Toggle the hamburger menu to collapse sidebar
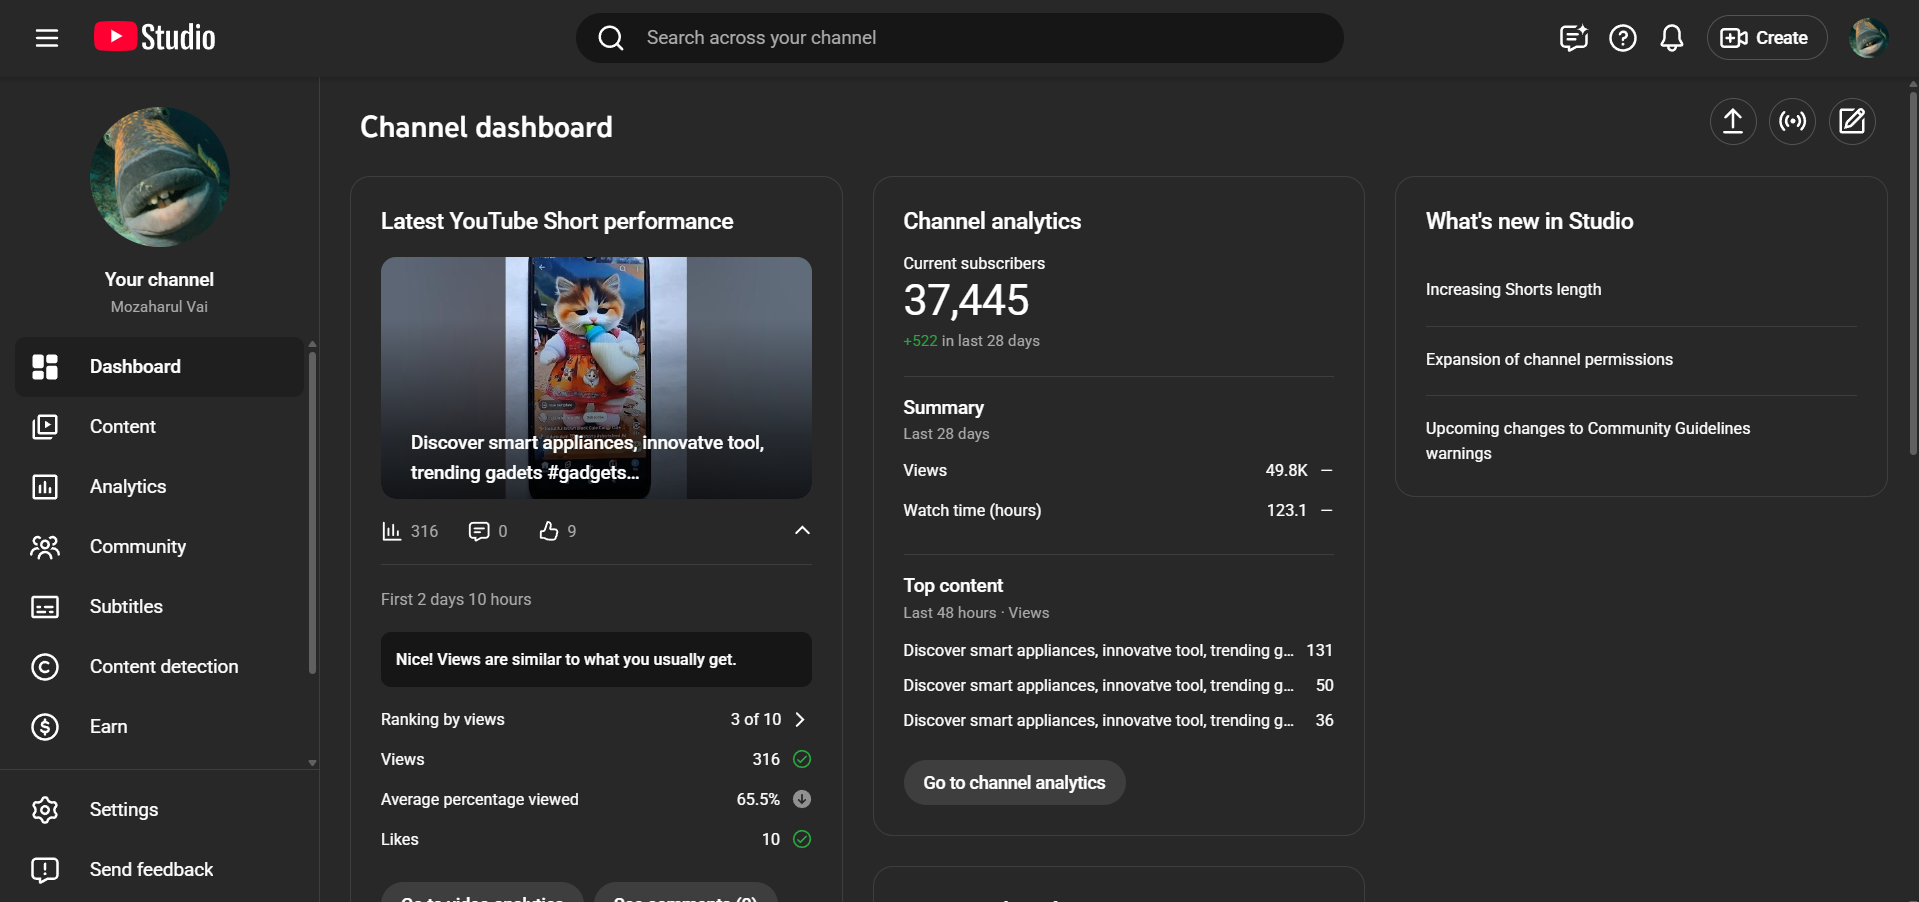The height and width of the screenshot is (902, 1919). 46,38
